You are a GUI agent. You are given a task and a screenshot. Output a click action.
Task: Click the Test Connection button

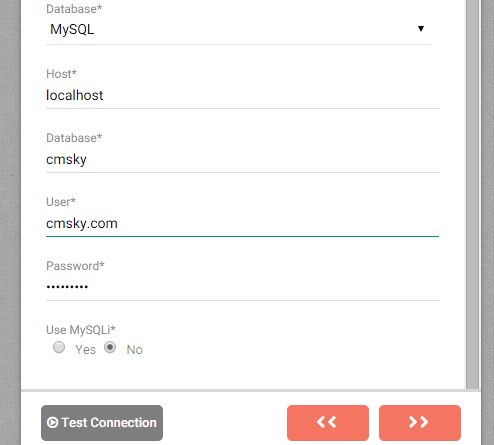click(x=102, y=423)
